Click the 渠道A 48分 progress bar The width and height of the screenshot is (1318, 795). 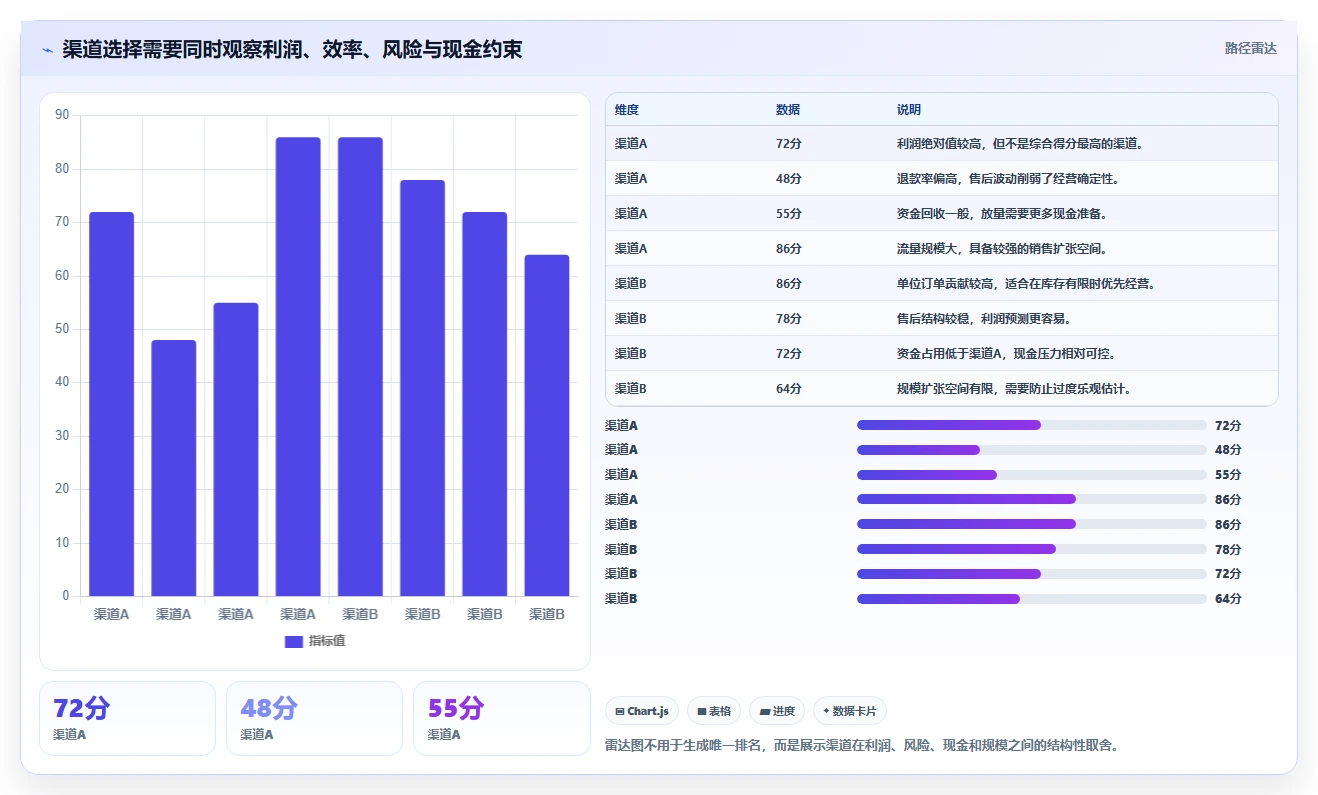pos(1032,450)
